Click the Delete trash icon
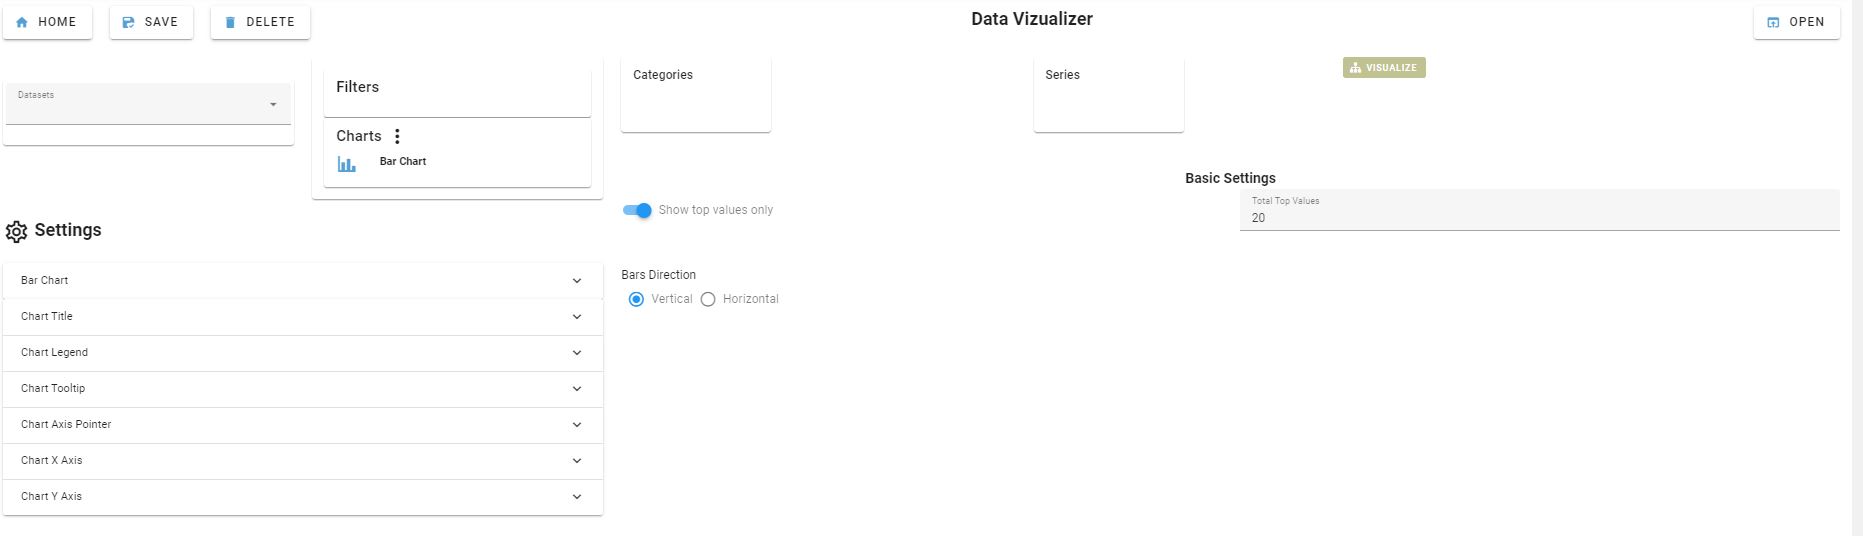Viewport: 1863px width, 536px height. pyautogui.click(x=230, y=22)
